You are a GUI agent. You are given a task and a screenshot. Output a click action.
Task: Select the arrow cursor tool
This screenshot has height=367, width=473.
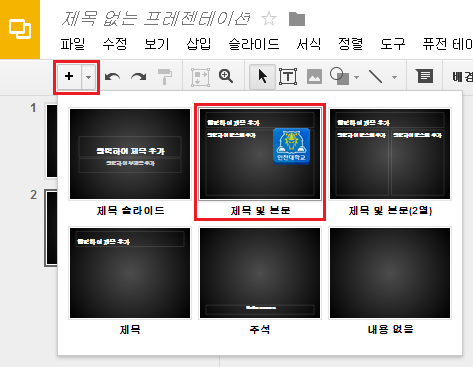click(x=262, y=77)
